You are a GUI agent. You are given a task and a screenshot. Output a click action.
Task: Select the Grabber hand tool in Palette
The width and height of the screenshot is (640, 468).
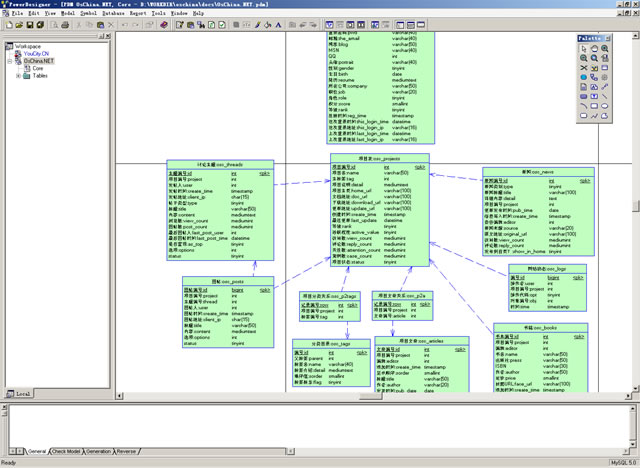click(x=594, y=49)
